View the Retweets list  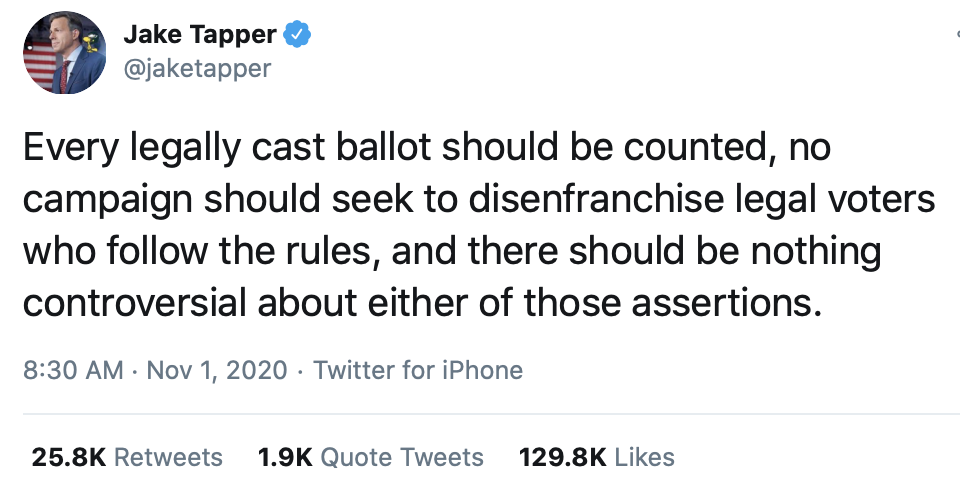tap(168, 457)
